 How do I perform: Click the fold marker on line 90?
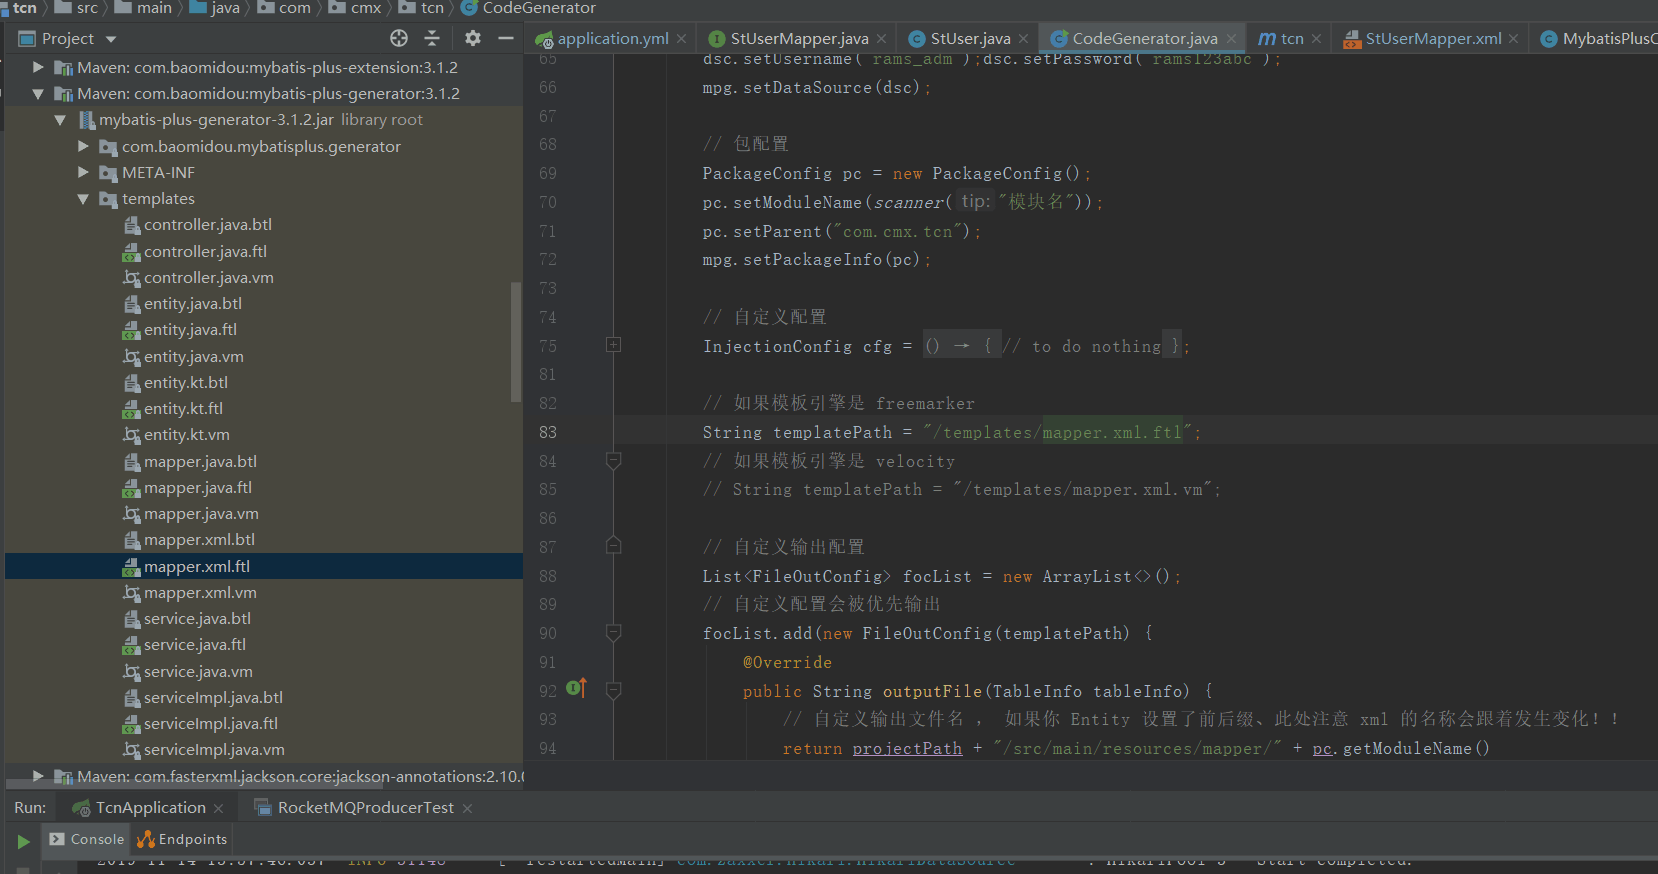614,632
